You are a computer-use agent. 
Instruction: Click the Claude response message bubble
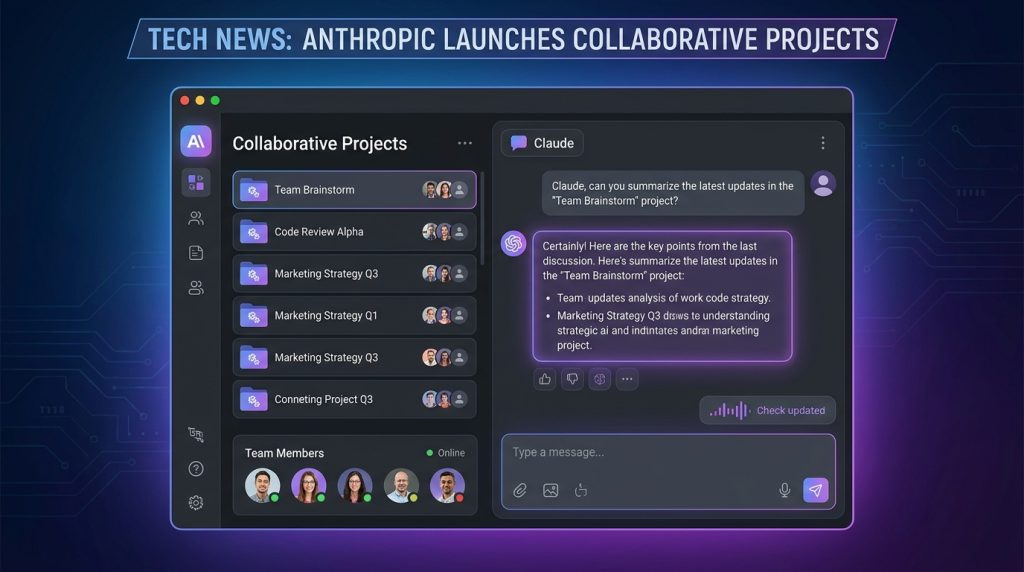(662, 296)
